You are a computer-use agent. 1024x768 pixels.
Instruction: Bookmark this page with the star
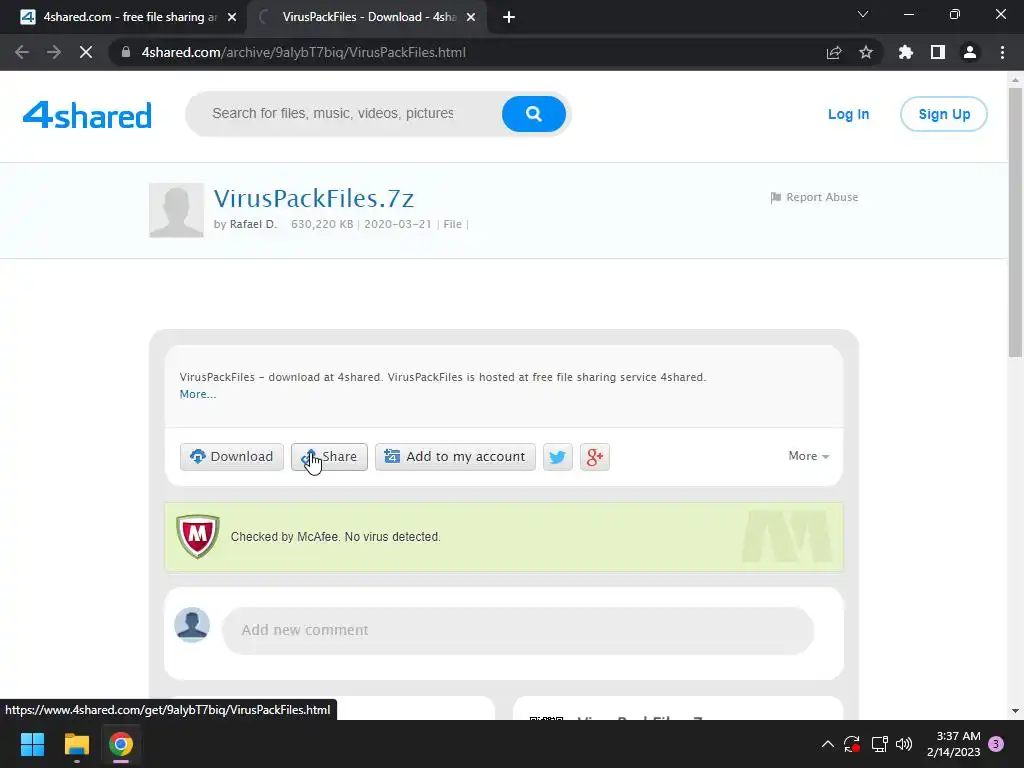click(x=865, y=52)
